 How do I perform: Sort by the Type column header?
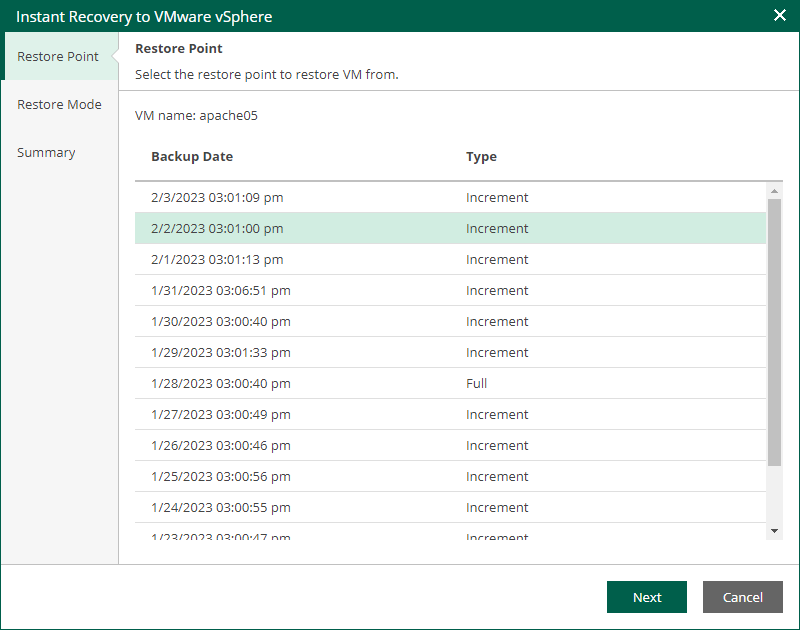481,157
